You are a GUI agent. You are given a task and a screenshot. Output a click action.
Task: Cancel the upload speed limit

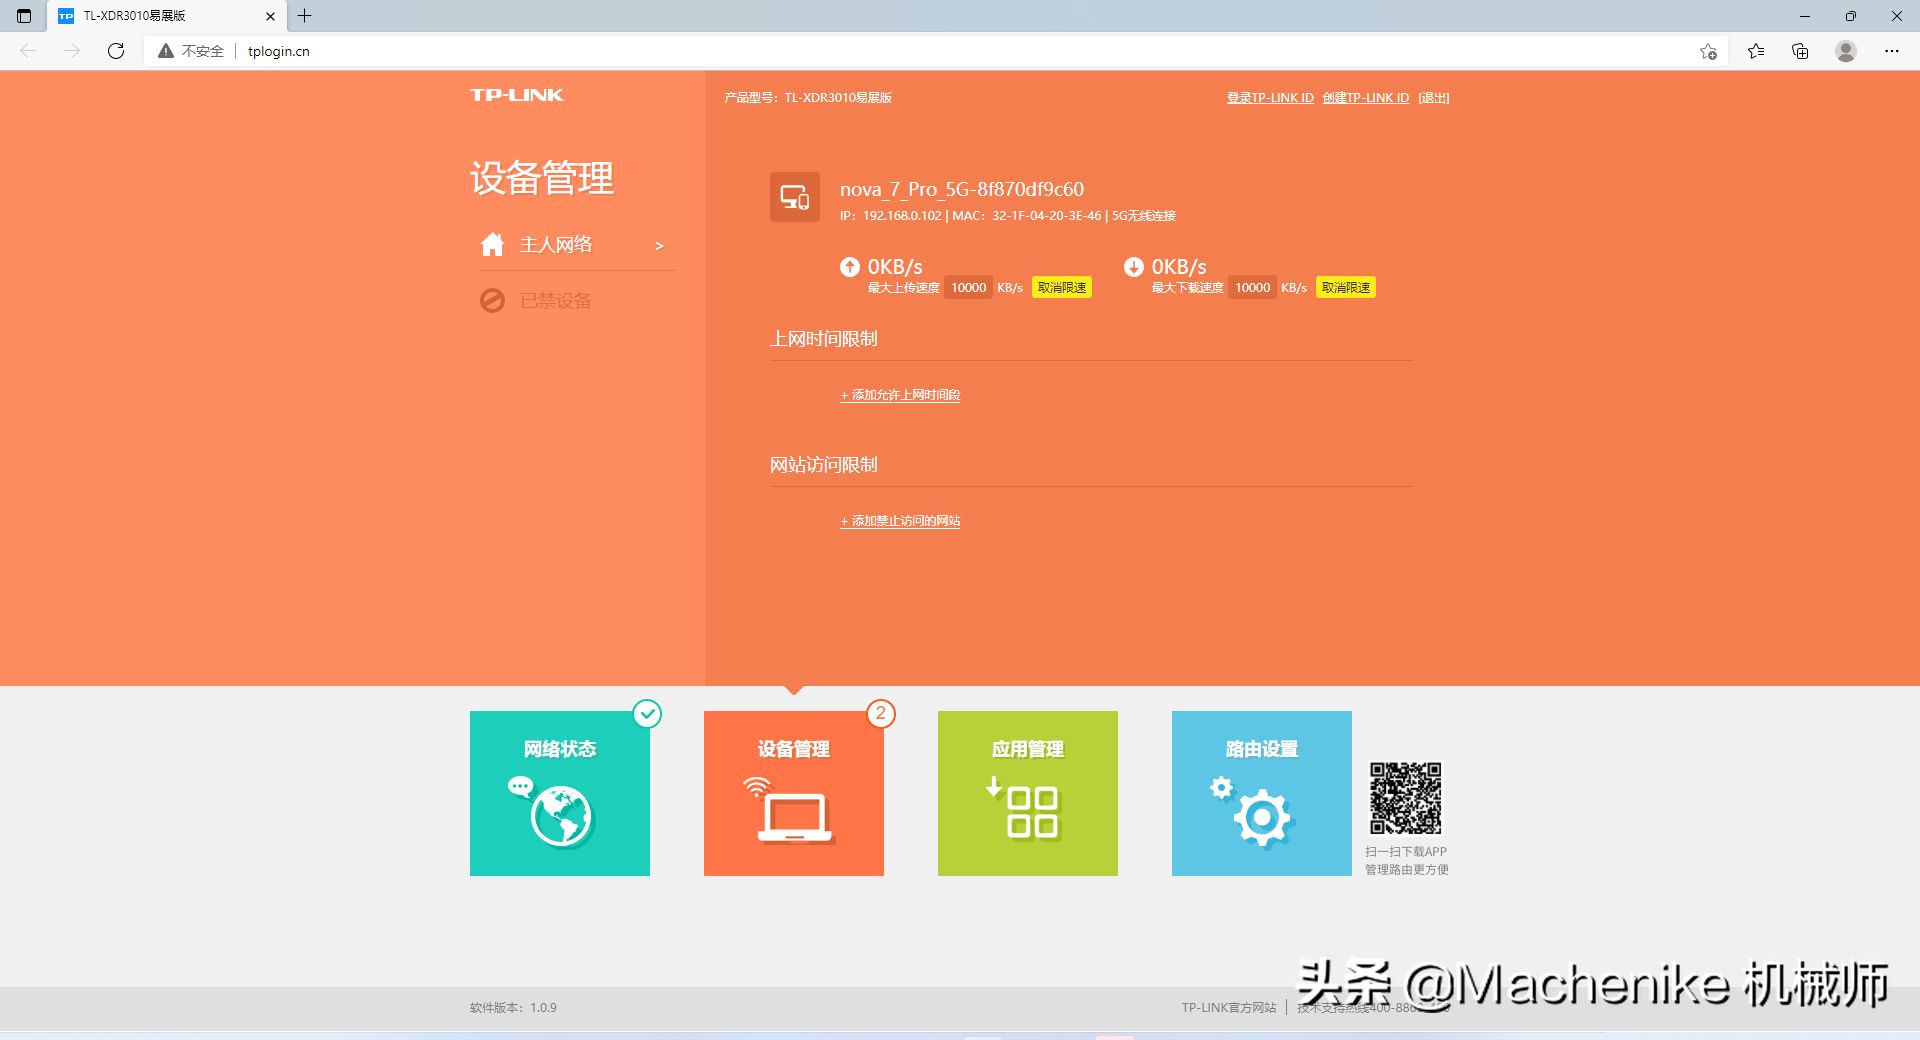(x=1062, y=288)
